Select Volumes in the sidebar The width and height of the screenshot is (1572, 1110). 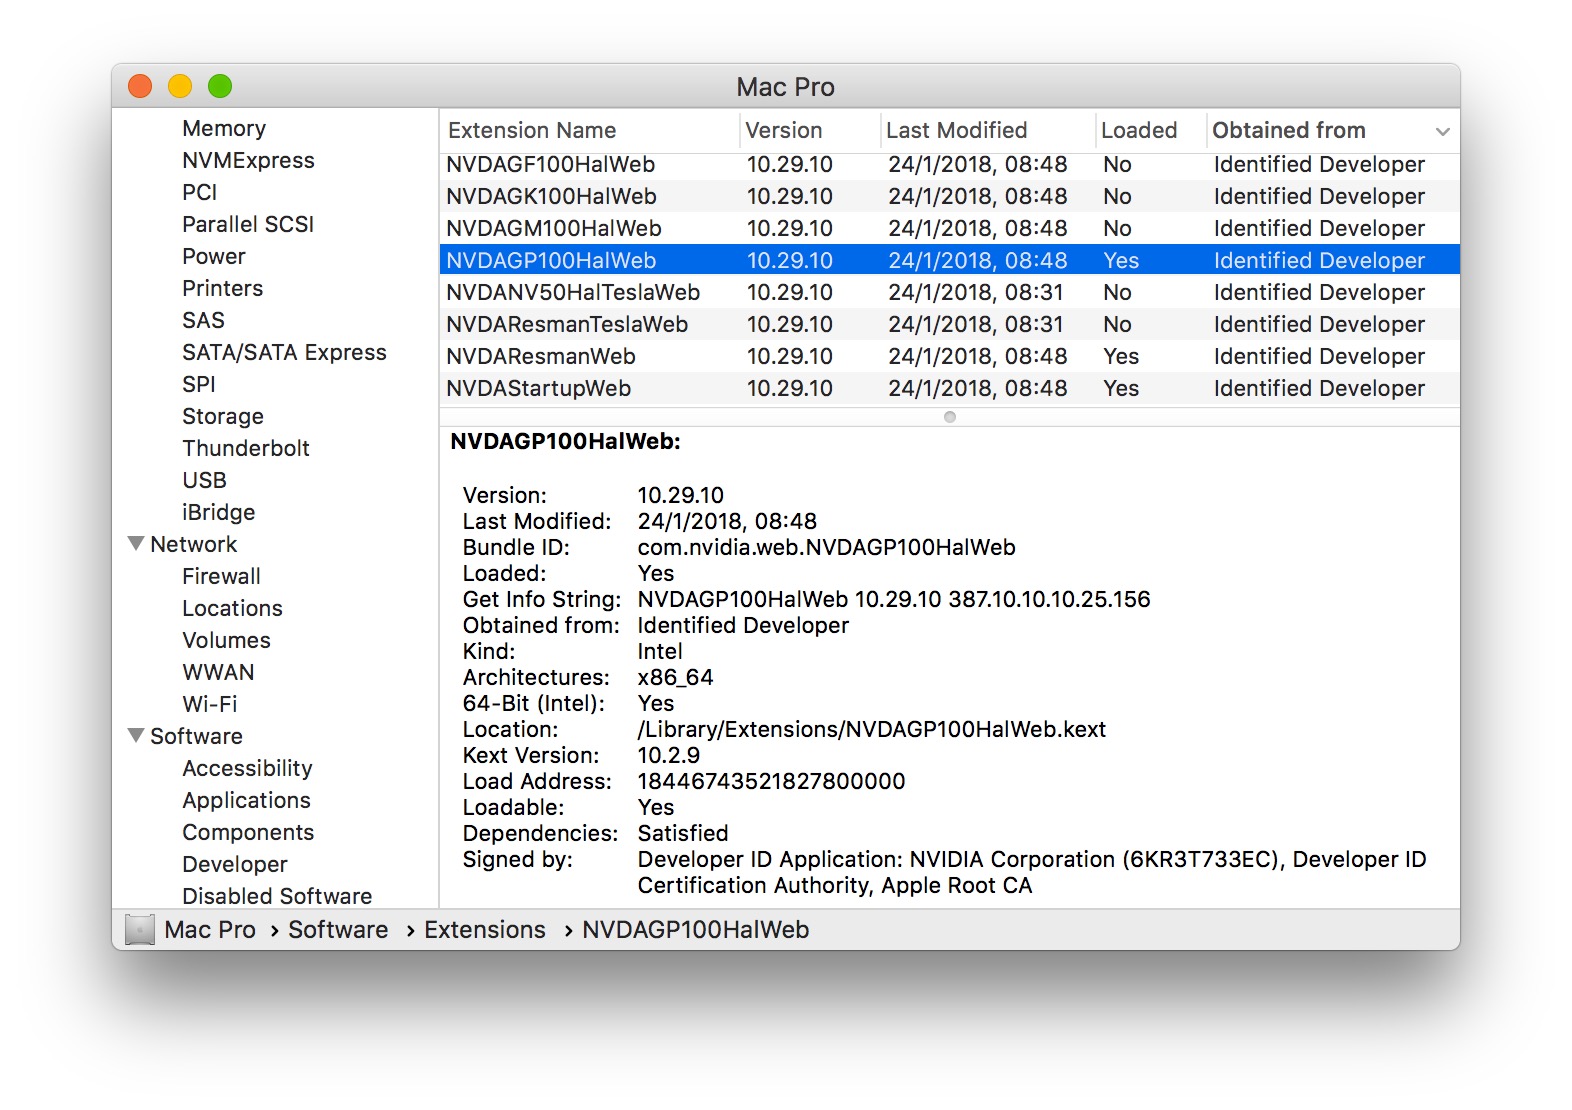pyautogui.click(x=226, y=640)
